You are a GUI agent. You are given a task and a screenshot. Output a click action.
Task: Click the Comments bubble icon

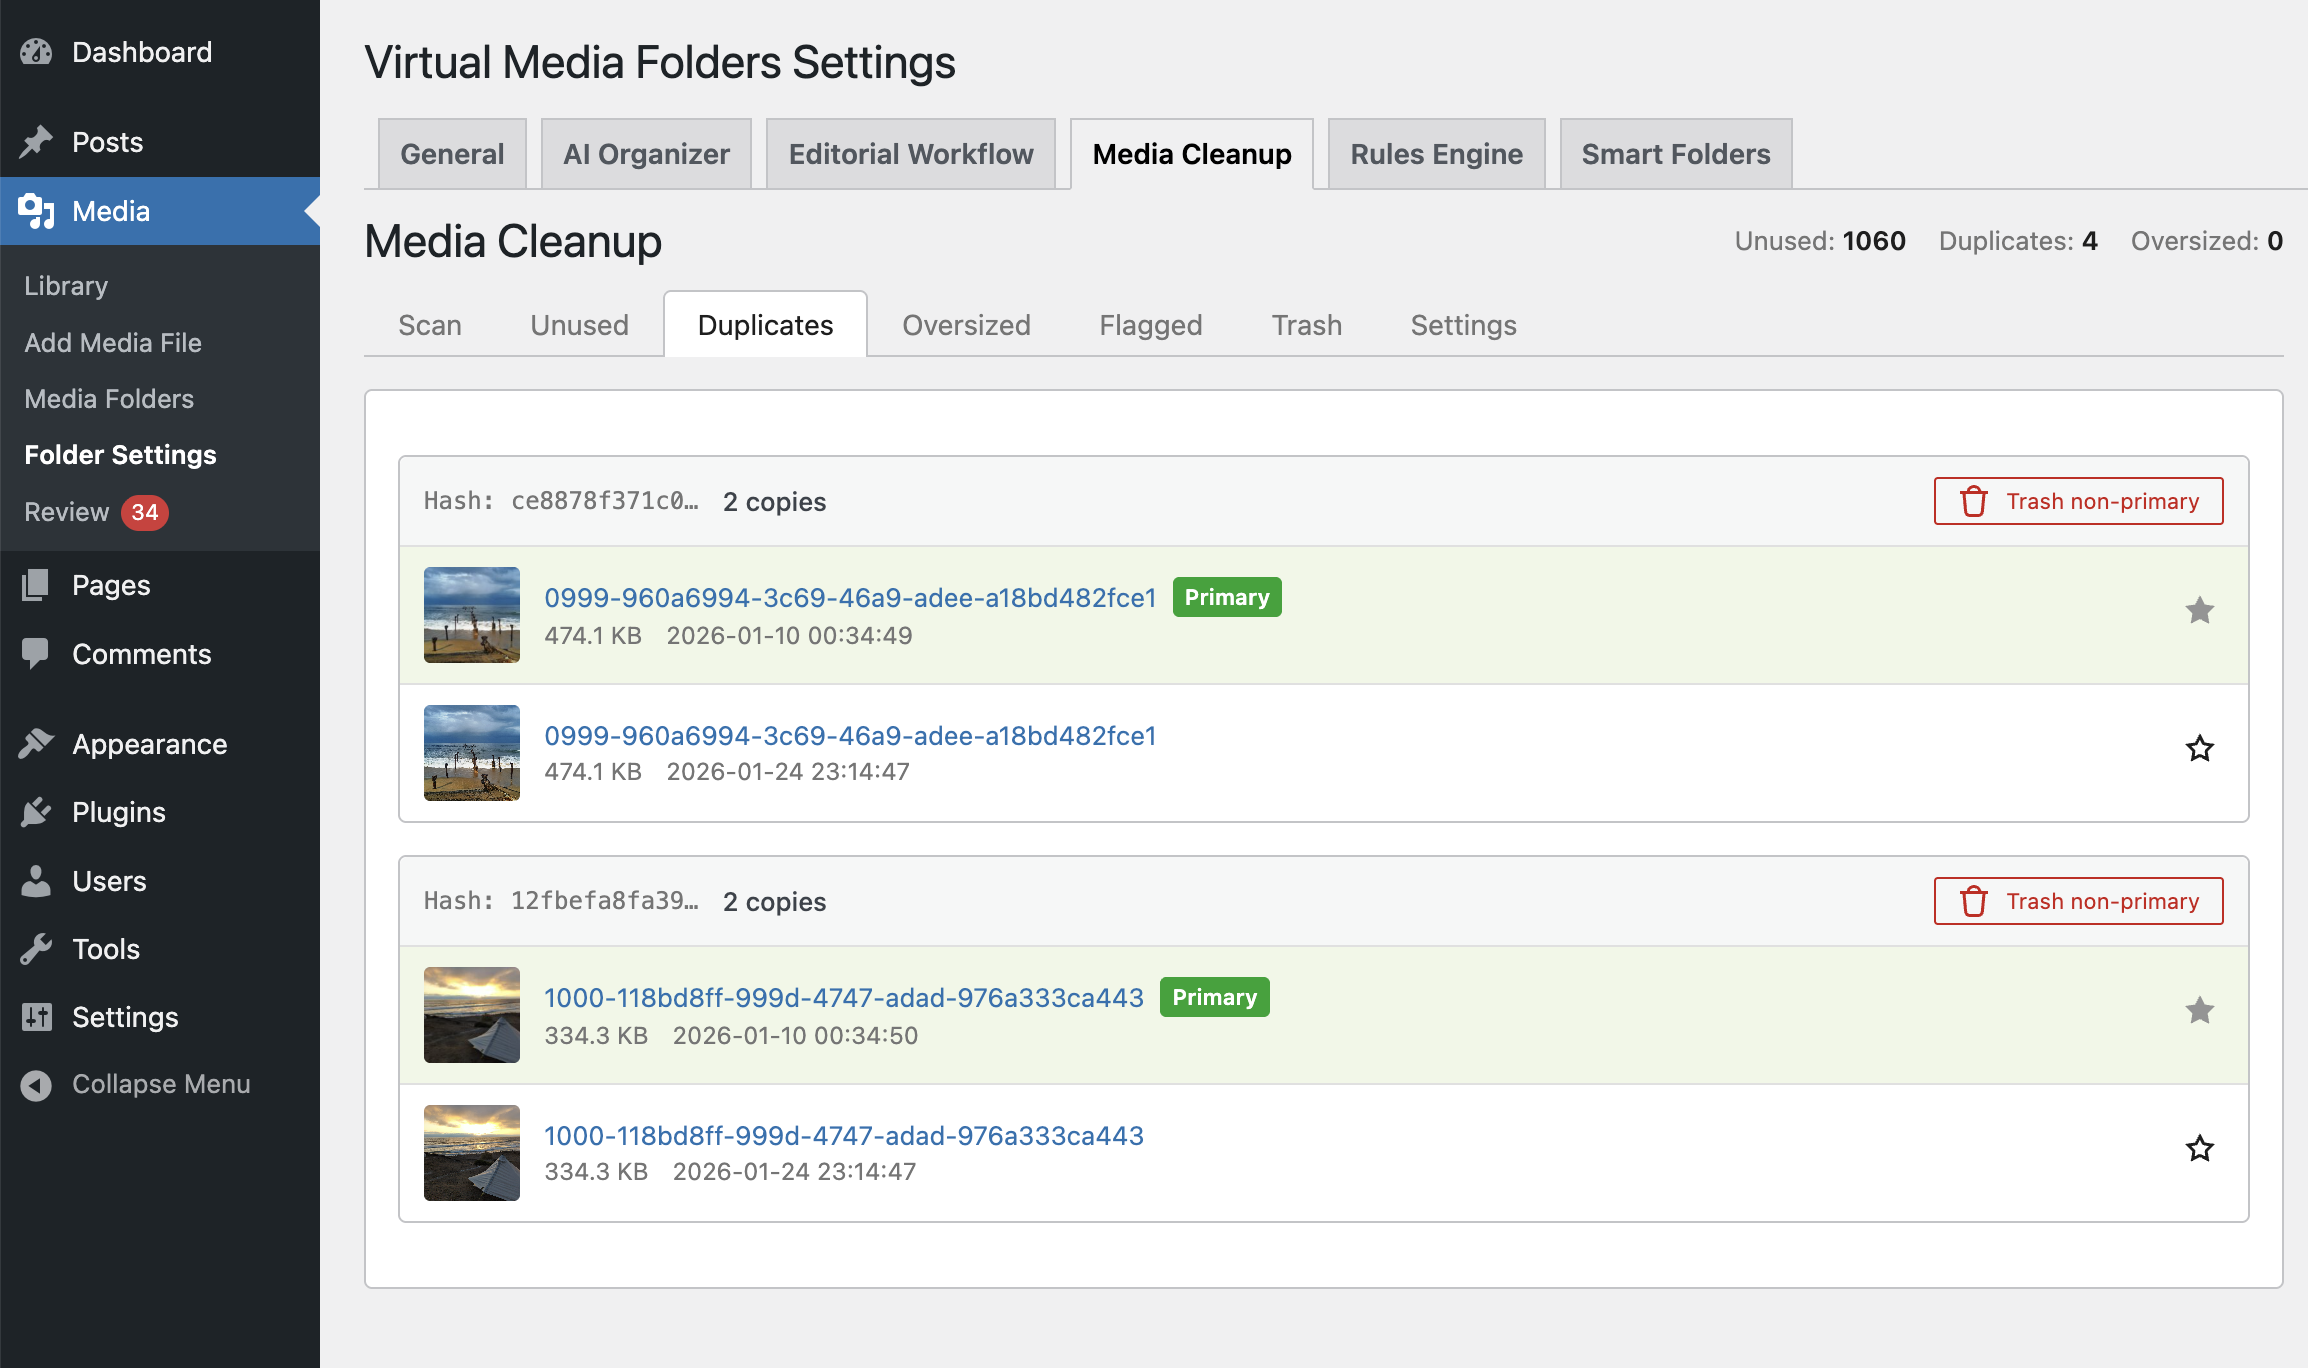click(x=36, y=654)
